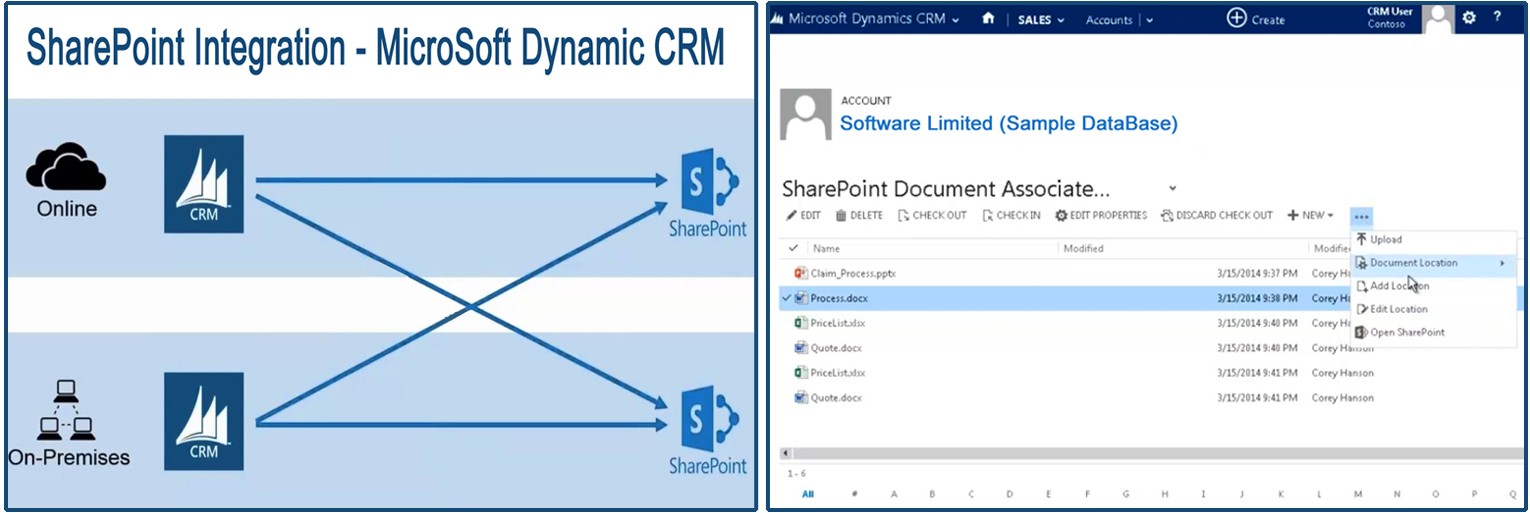Click the DISCARD CHECK OUT command
Image resolution: width=1530 pixels, height=513 pixels.
[x=1217, y=215]
